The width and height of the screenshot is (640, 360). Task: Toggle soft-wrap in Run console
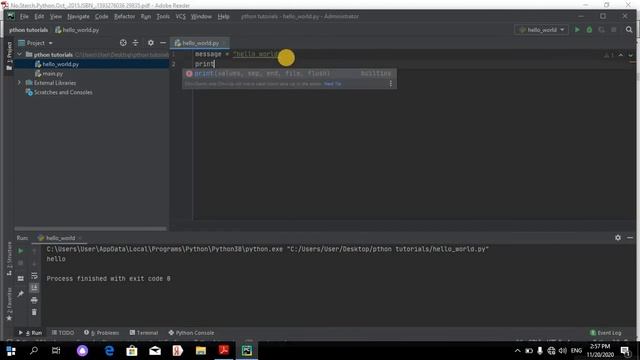click(x=34, y=276)
